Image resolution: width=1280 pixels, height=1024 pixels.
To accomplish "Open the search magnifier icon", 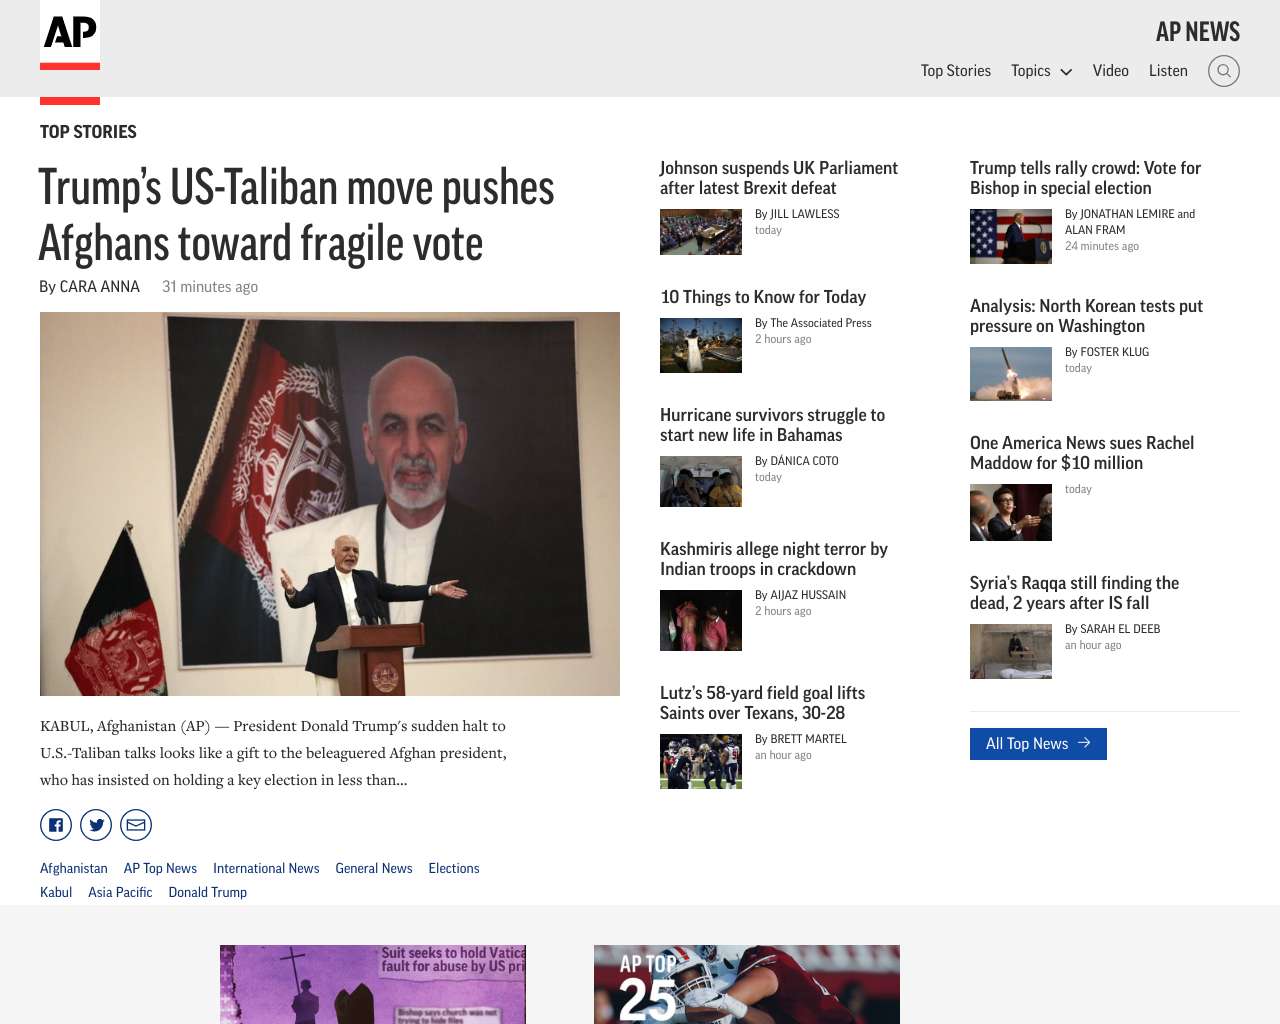I will 1223,71.
